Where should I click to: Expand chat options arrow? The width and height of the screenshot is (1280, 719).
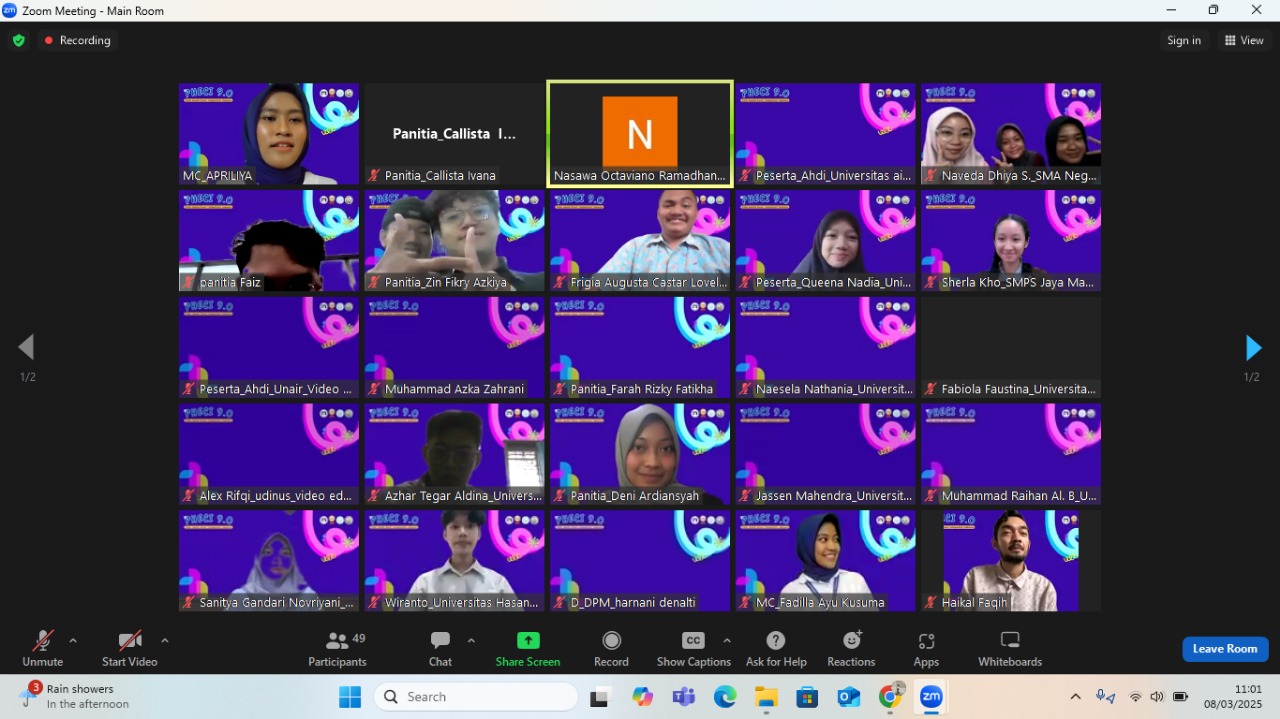(x=471, y=641)
